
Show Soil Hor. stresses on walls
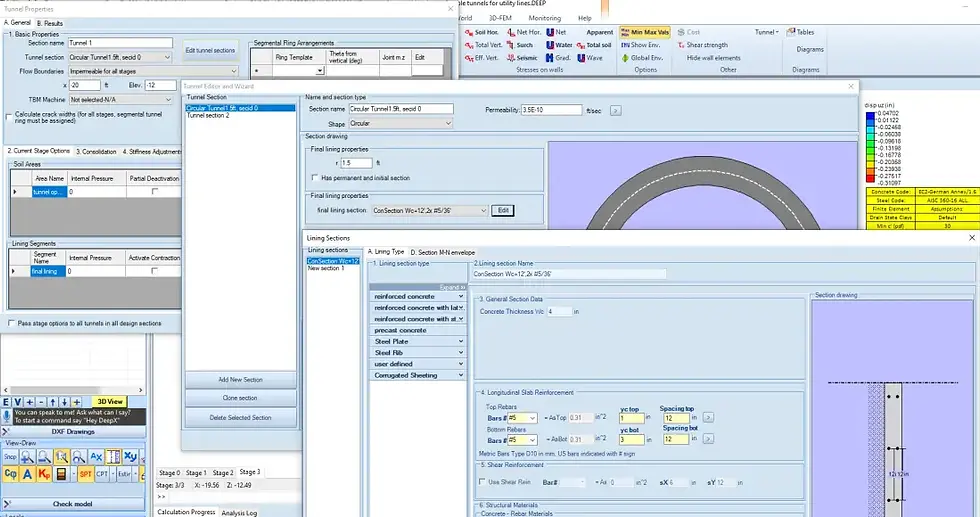point(481,32)
